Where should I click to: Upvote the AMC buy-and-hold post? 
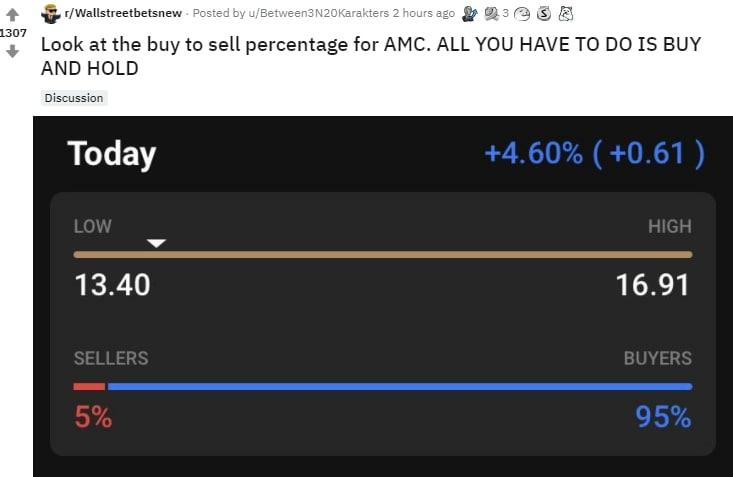click(13, 15)
